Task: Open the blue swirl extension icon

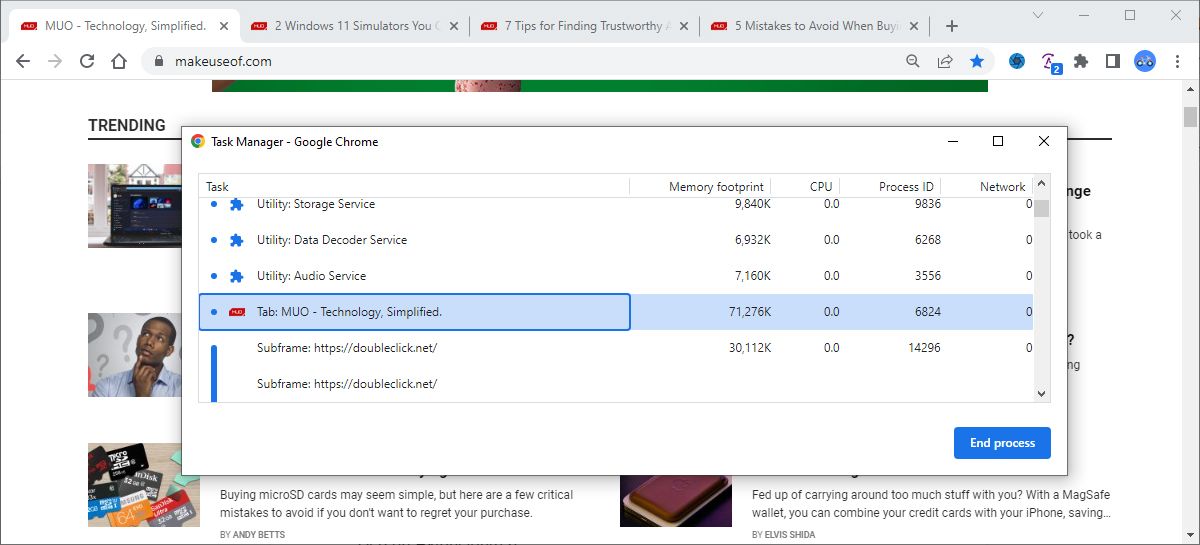Action: [x=1017, y=61]
